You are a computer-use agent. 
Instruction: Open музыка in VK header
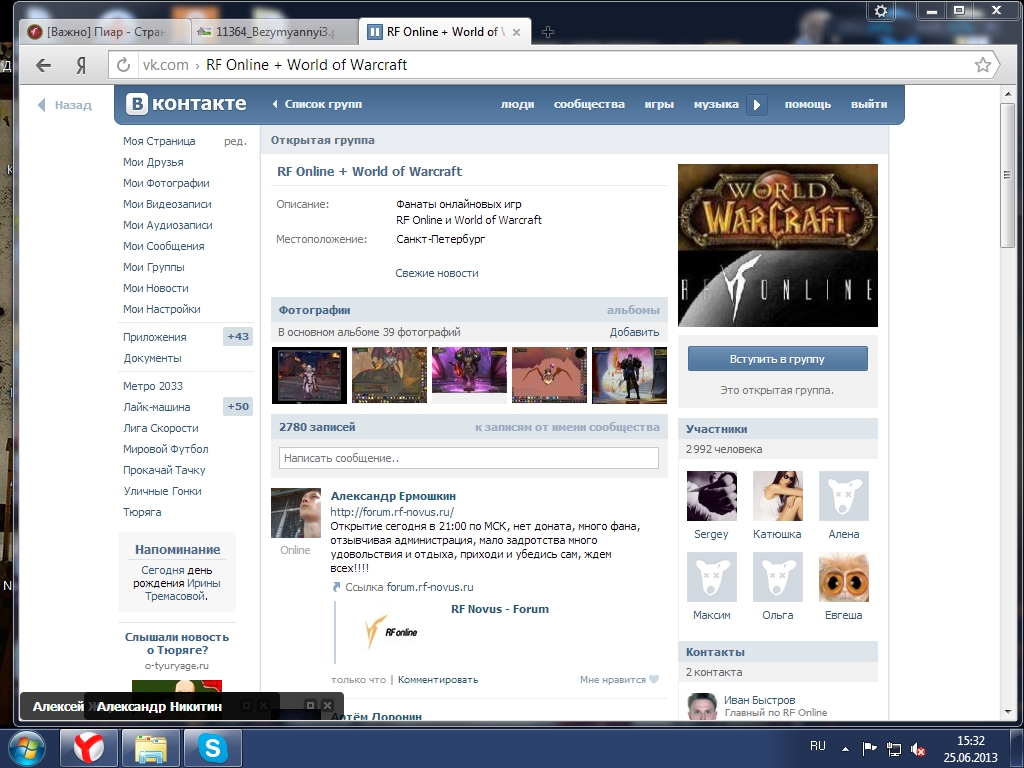(x=716, y=104)
